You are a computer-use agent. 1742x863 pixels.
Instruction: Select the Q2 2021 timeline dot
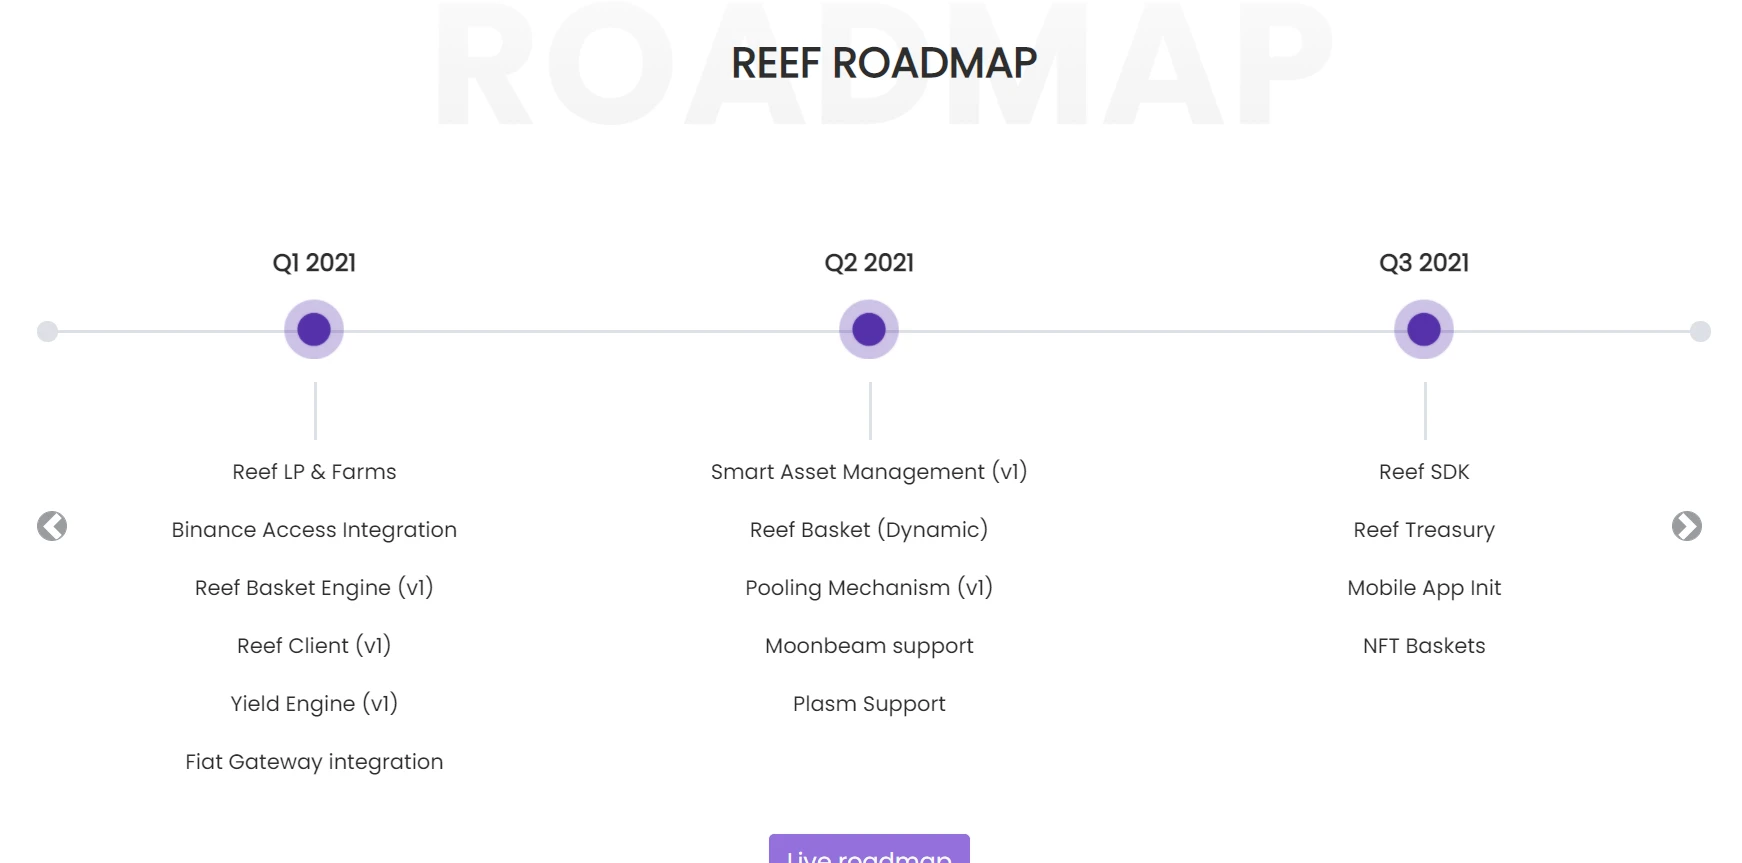[x=869, y=329]
